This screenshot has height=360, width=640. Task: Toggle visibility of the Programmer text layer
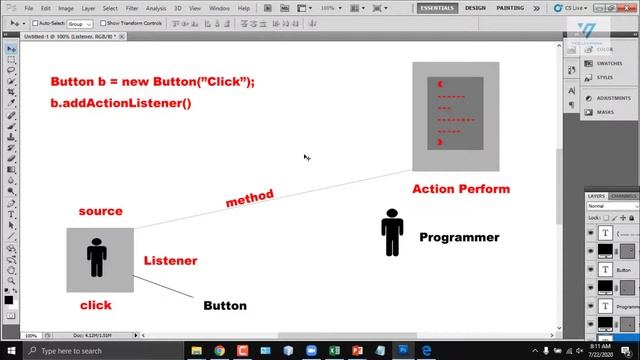pyautogui.click(x=591, y=306)
